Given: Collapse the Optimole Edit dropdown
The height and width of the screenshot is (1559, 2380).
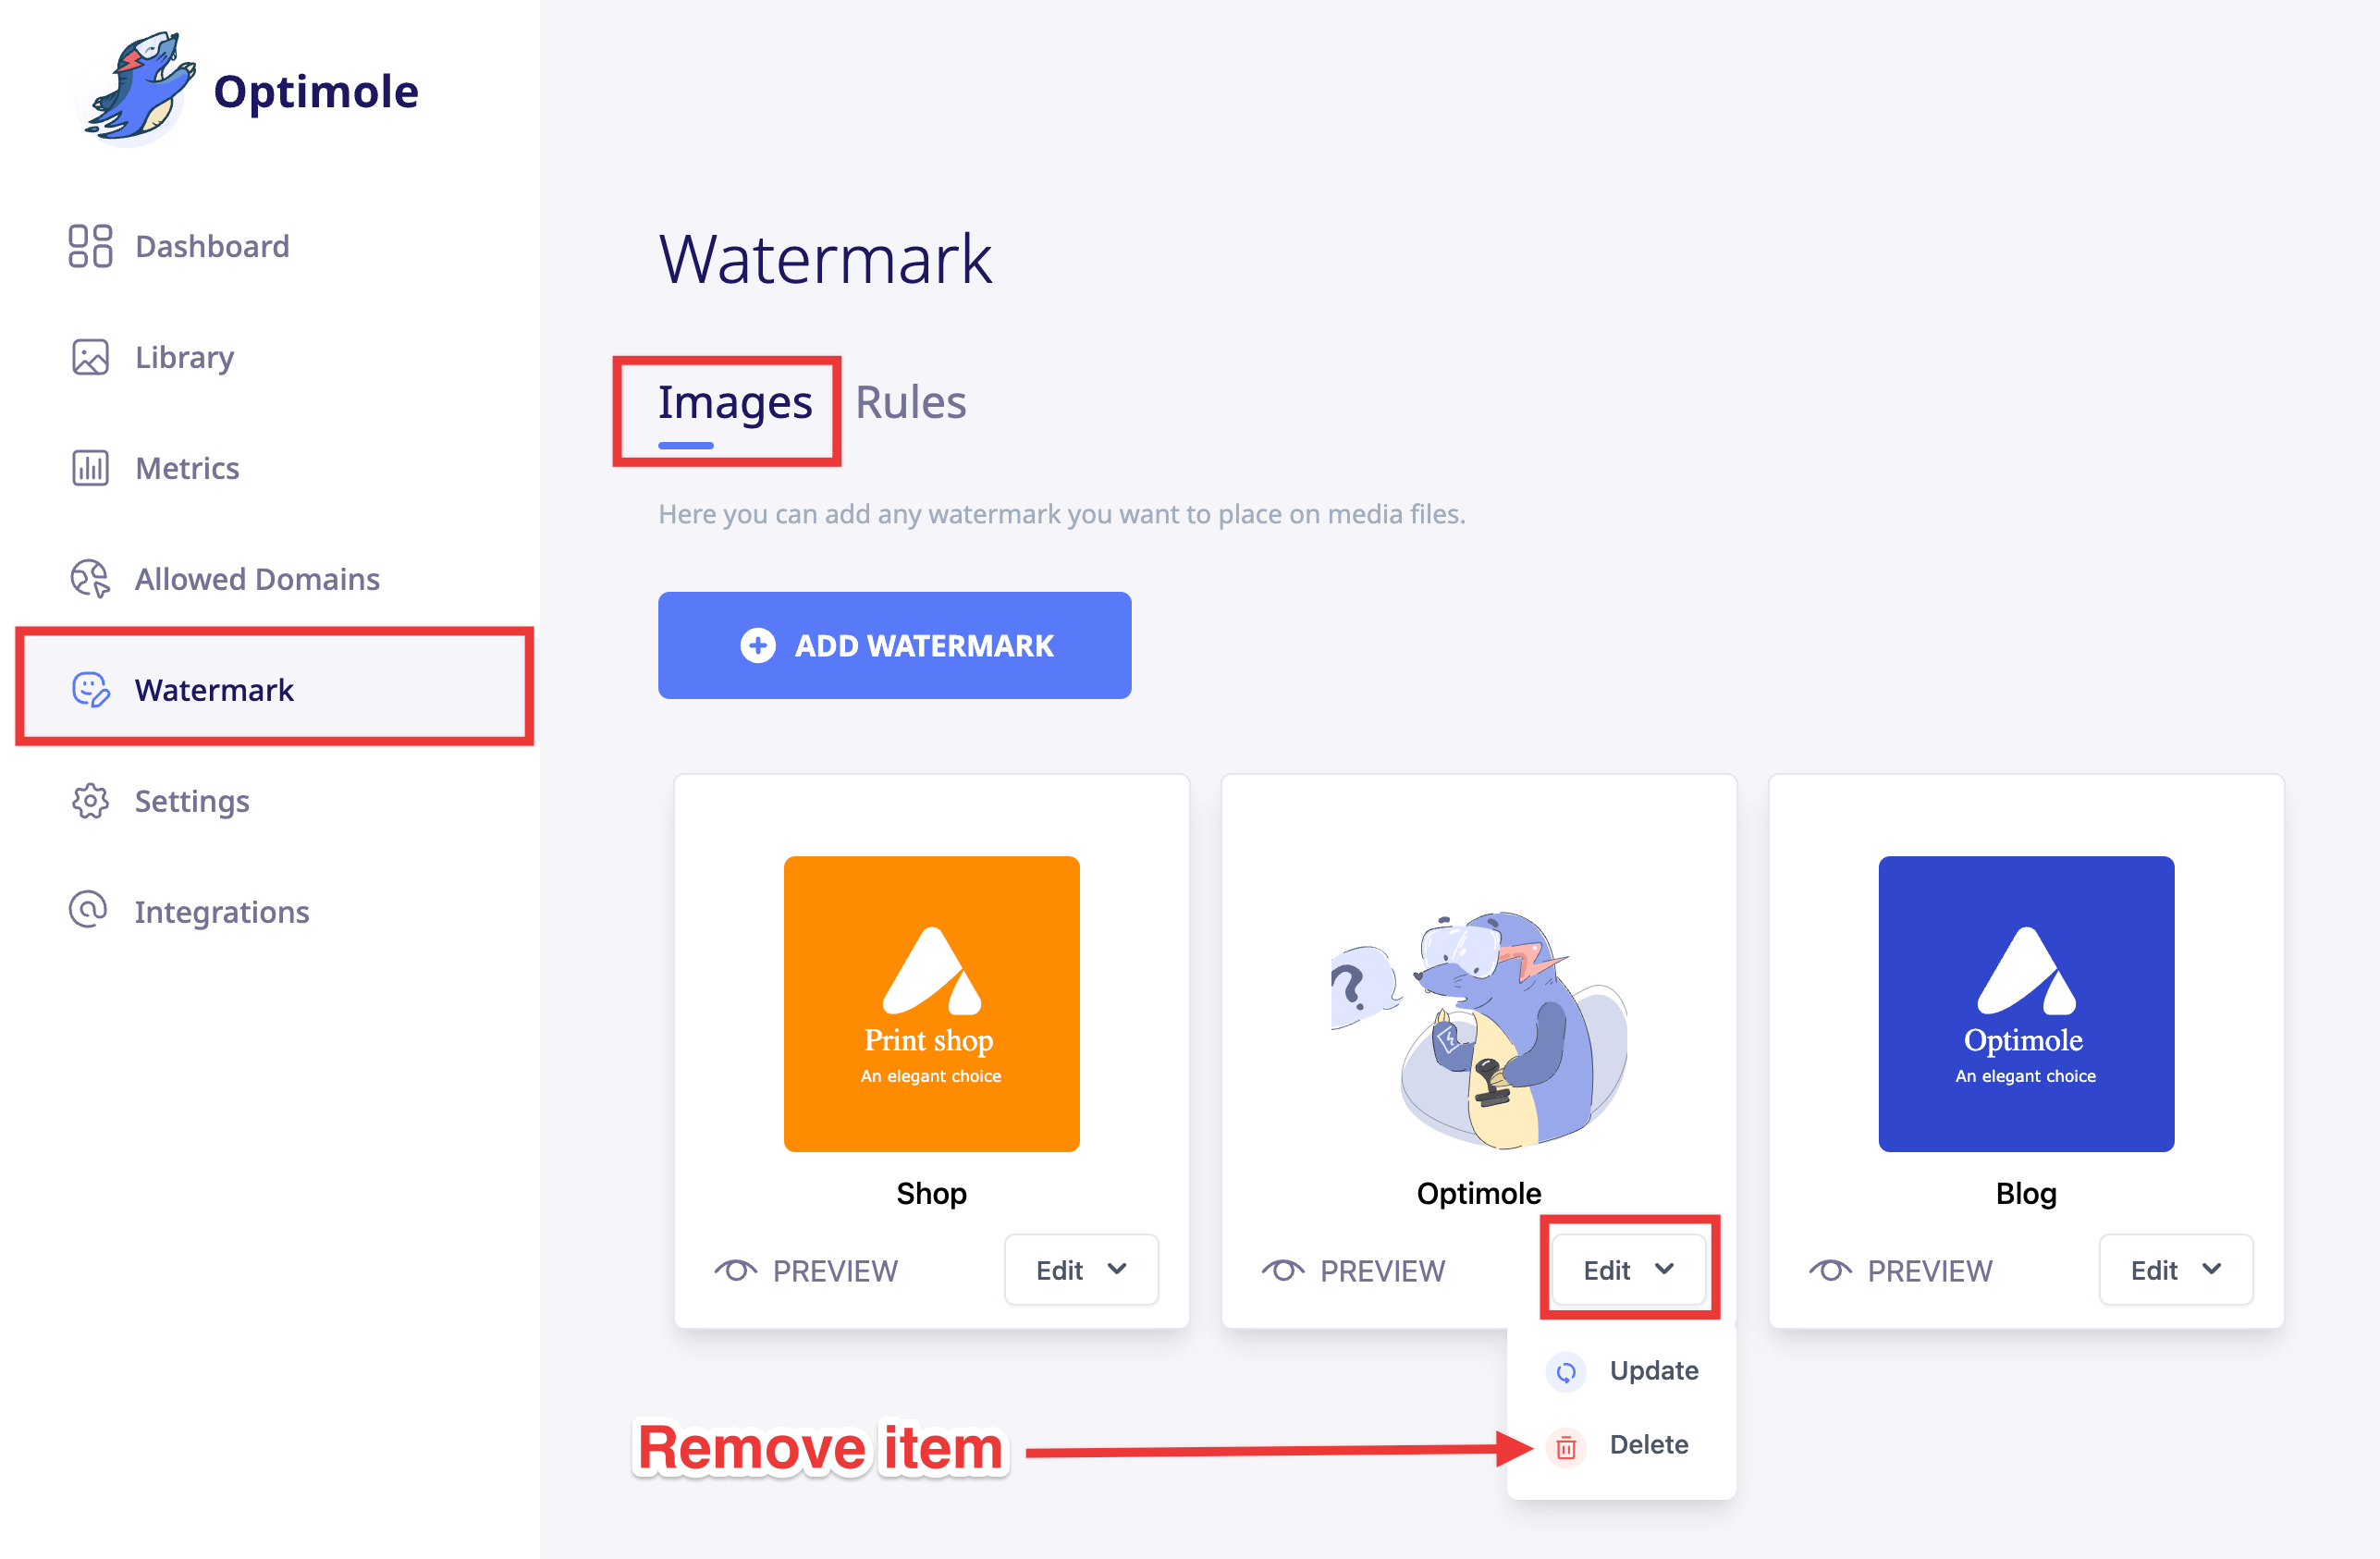Looking at the screenshot, I should click(1628, 1270).
